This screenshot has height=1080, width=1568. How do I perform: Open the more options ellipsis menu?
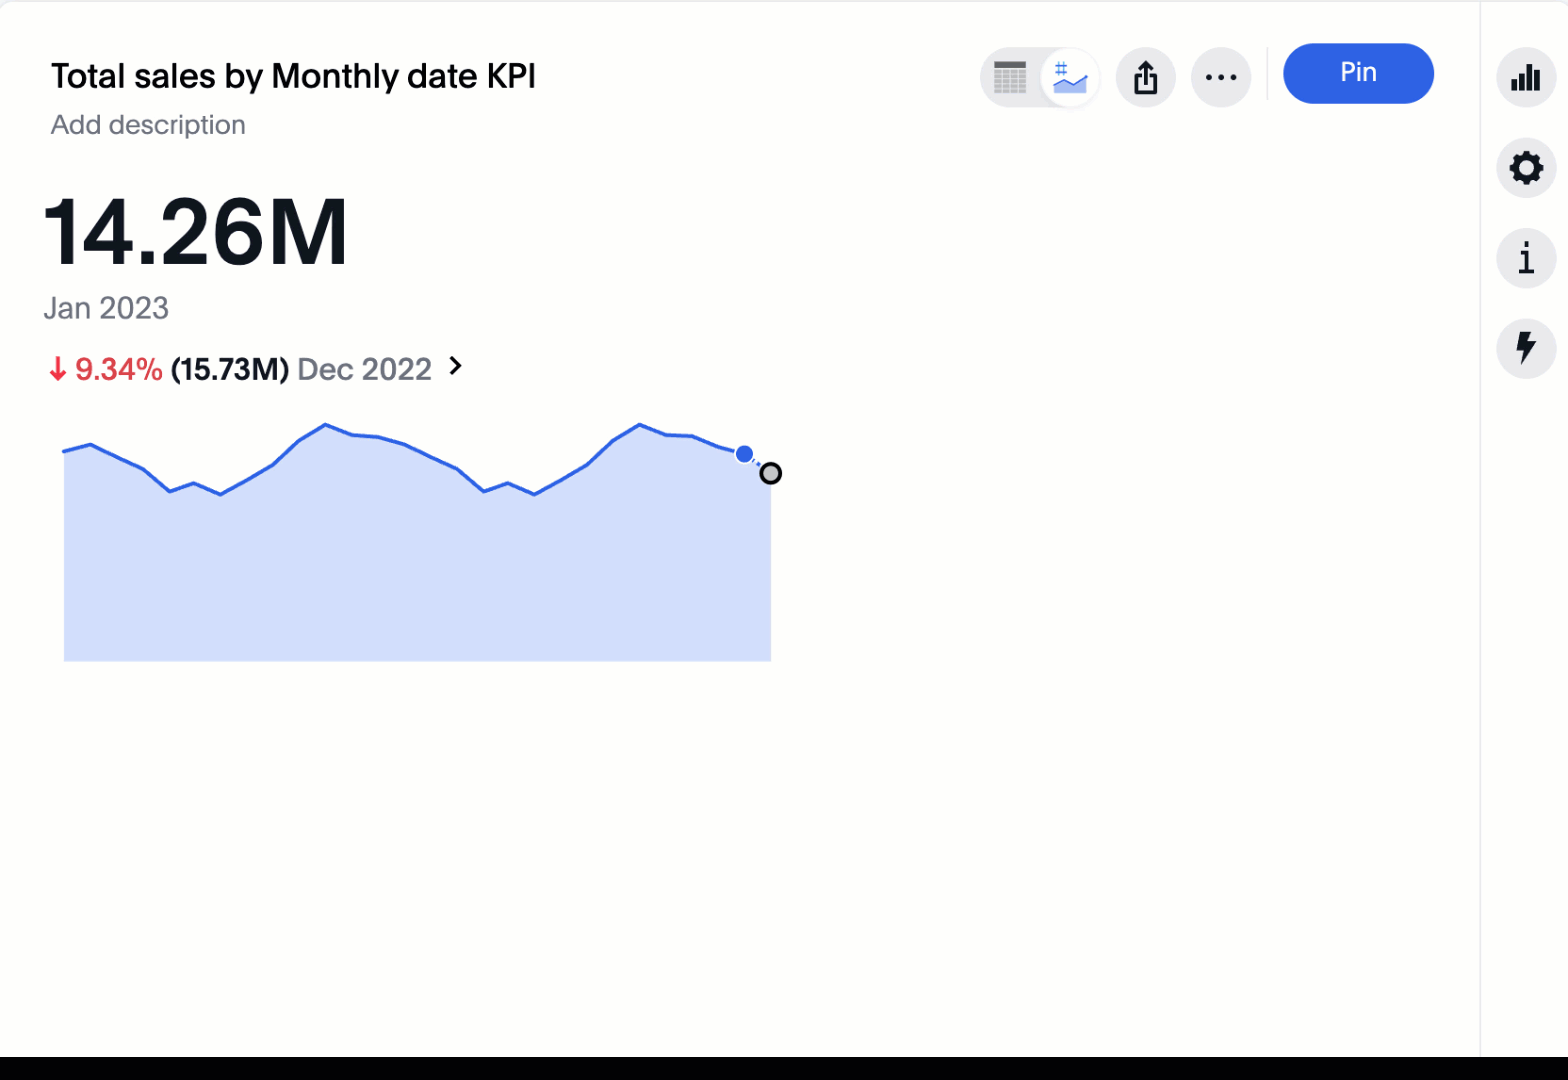pyautogui.click(x=1221, y=77)
